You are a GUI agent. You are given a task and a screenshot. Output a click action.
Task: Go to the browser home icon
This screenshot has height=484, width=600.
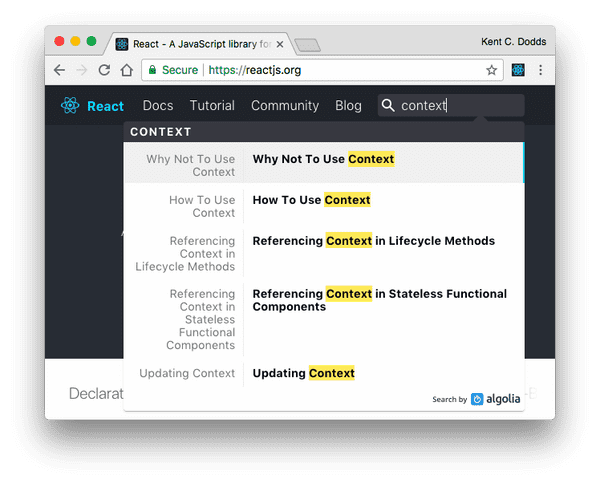pyautogui.click(x=126, y=70)
